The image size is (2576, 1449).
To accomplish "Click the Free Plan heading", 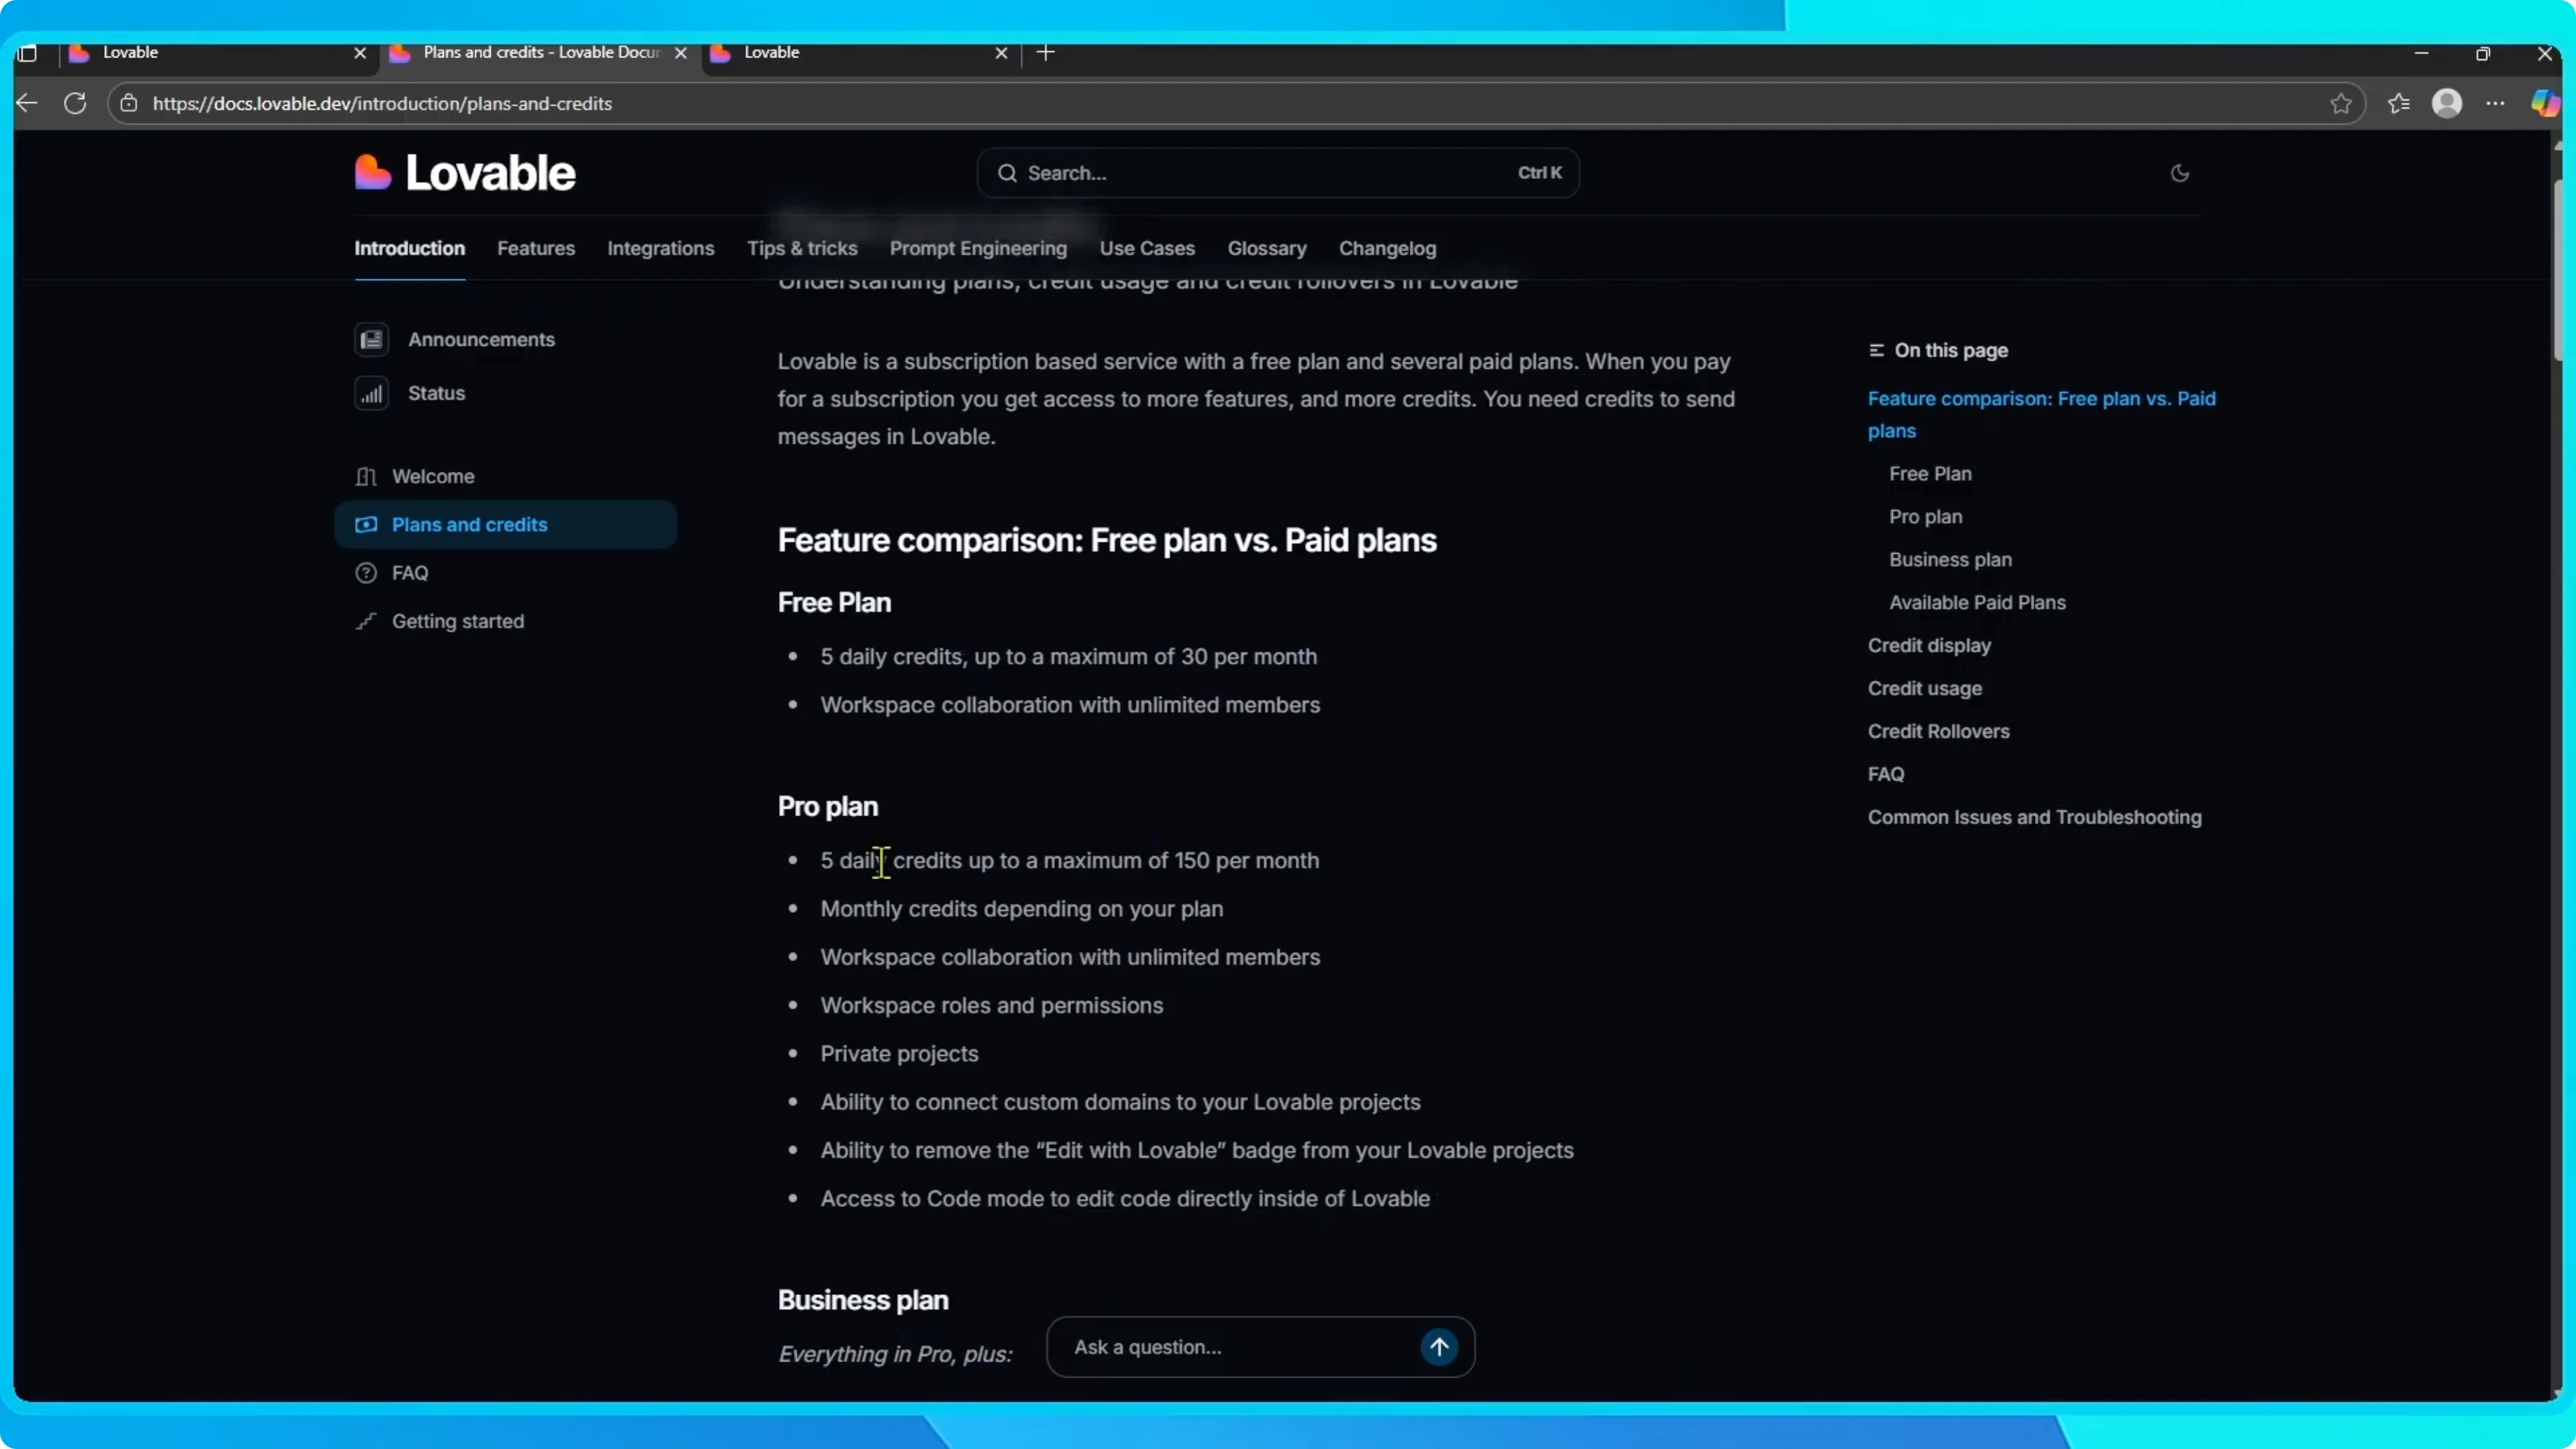I will pos(834,602).
